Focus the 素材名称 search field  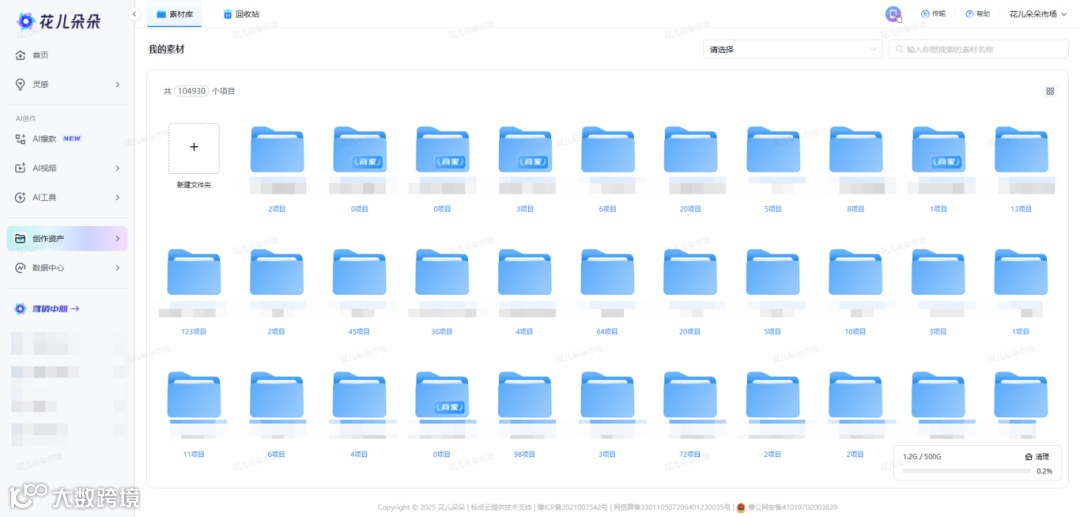(979, 49)
